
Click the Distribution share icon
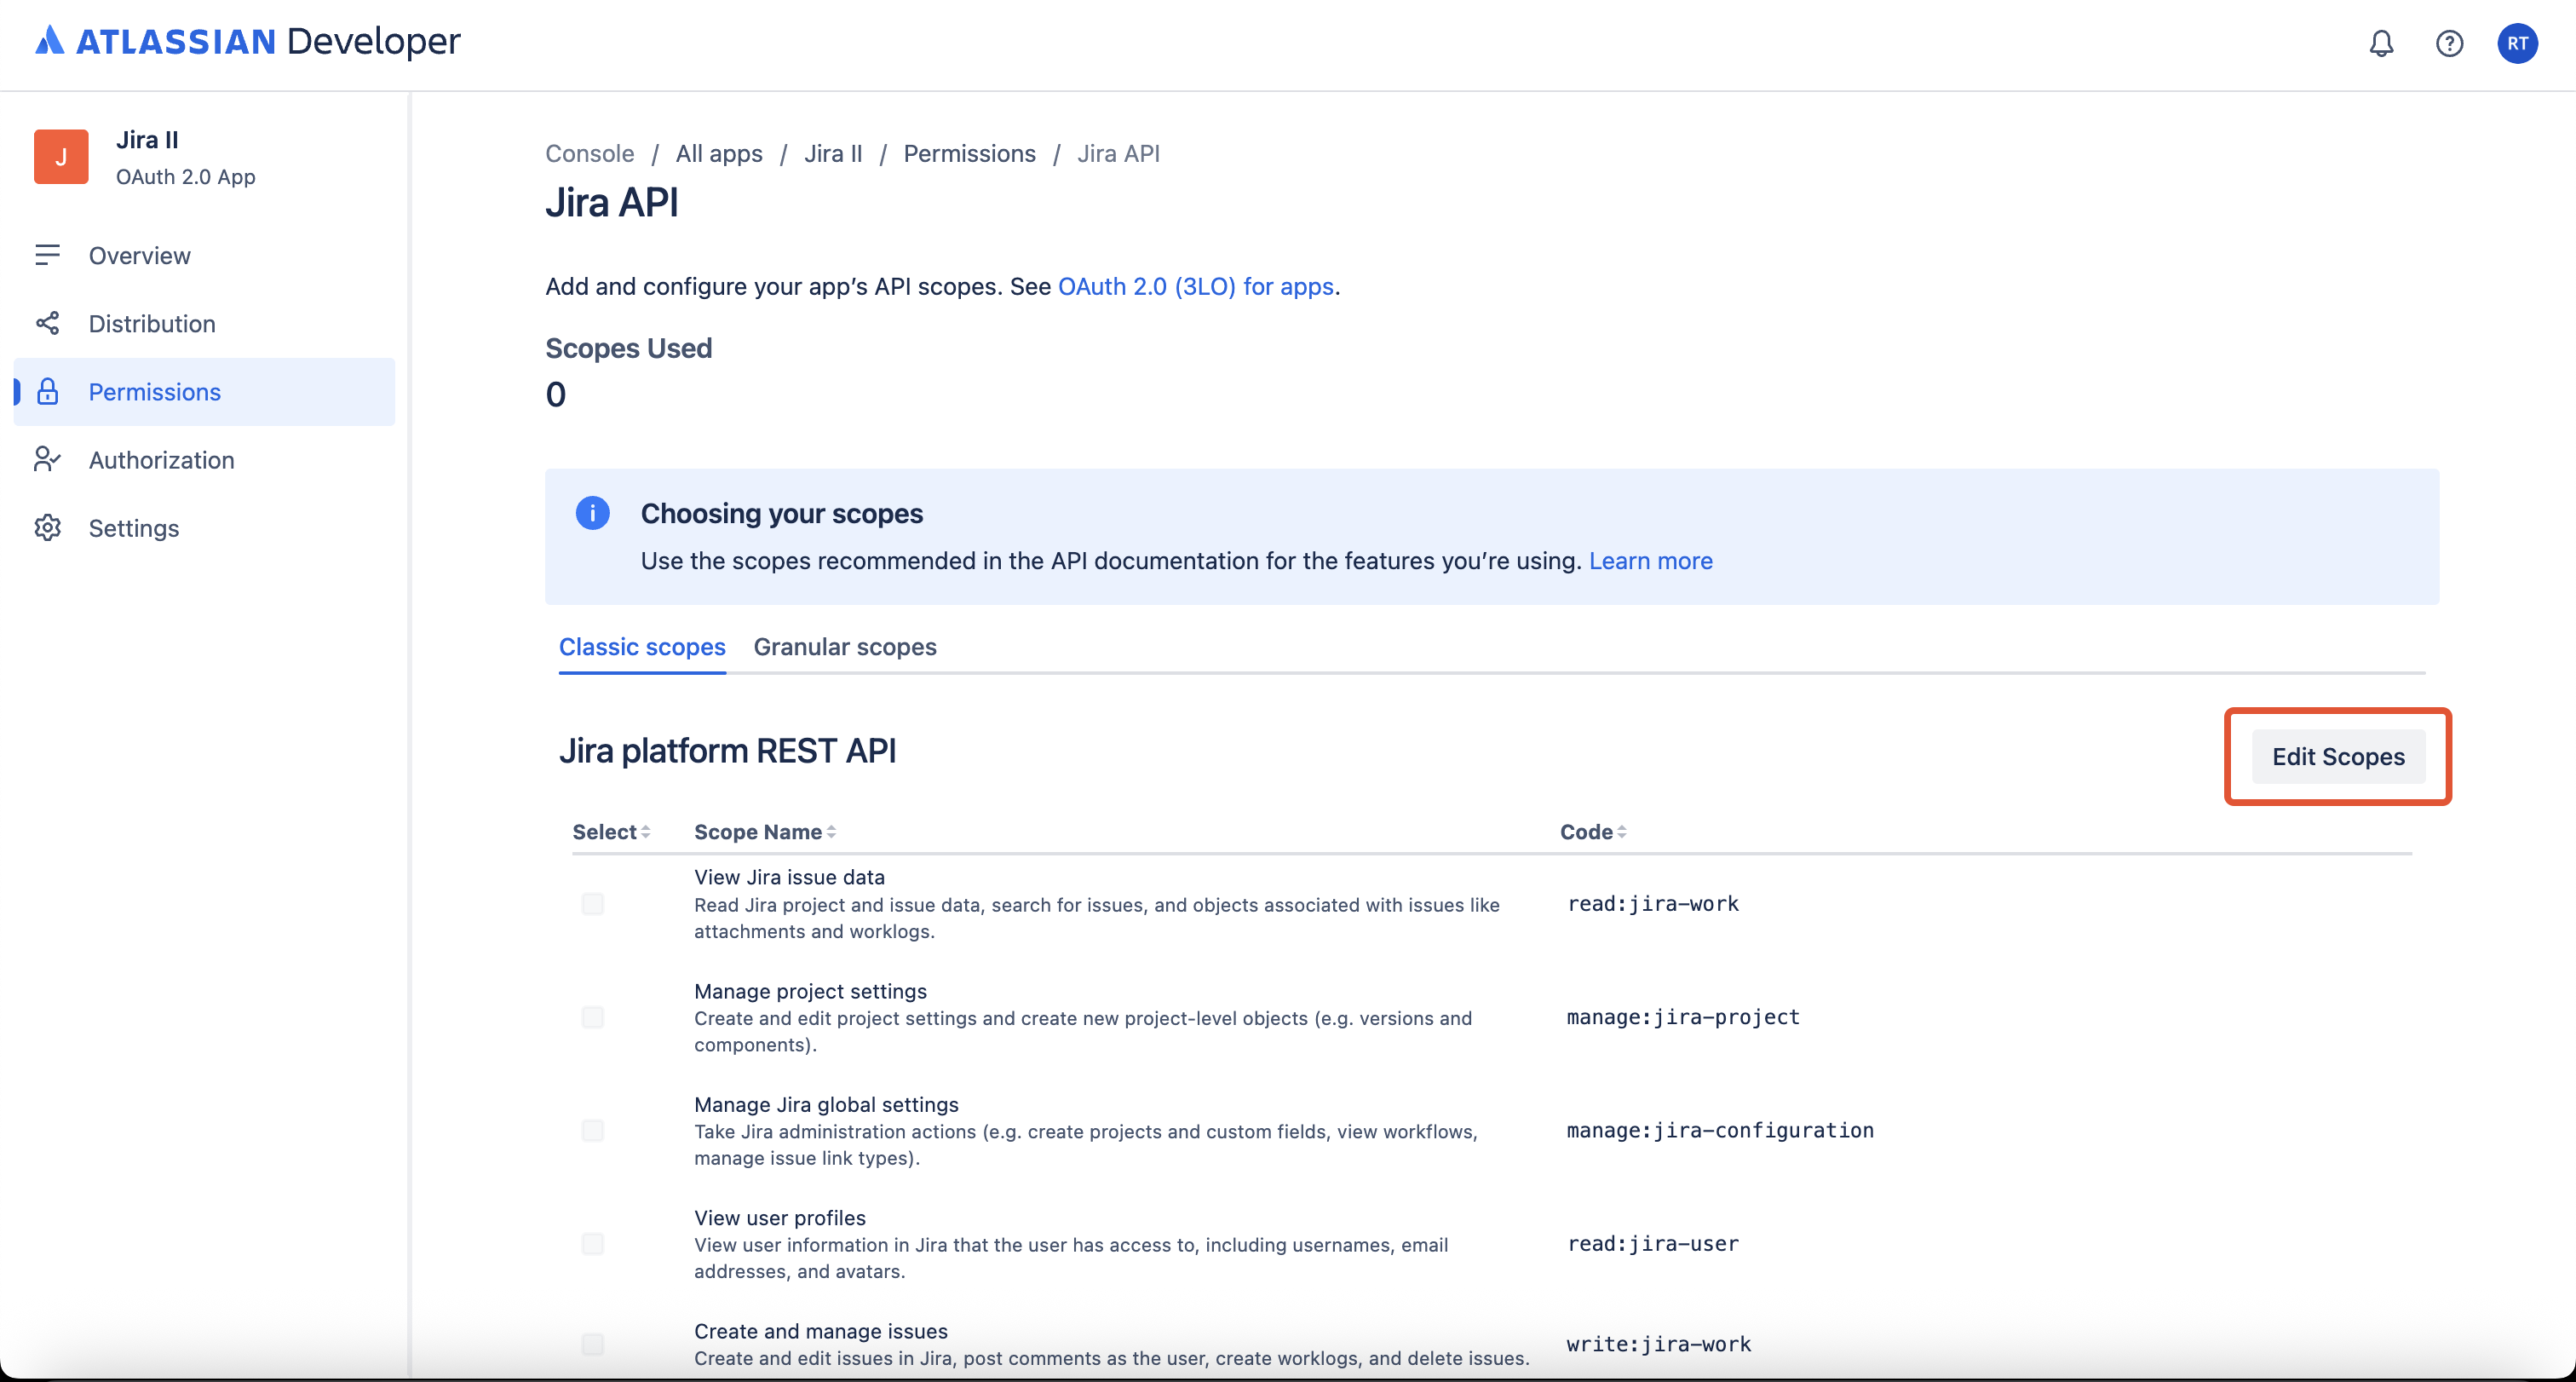(x=47, y=323)
